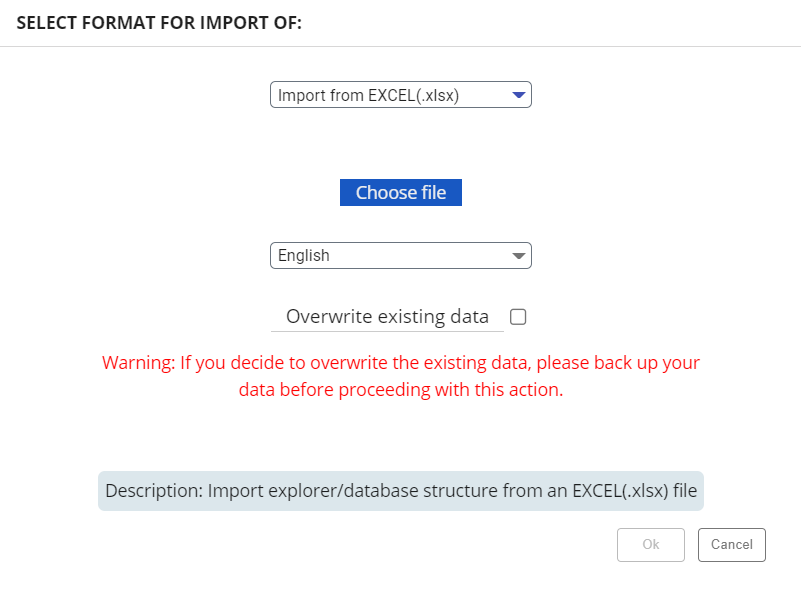Viewport: 801px width, 600px height.
Task: Click the English text in the language field
Action: (306, 255)
